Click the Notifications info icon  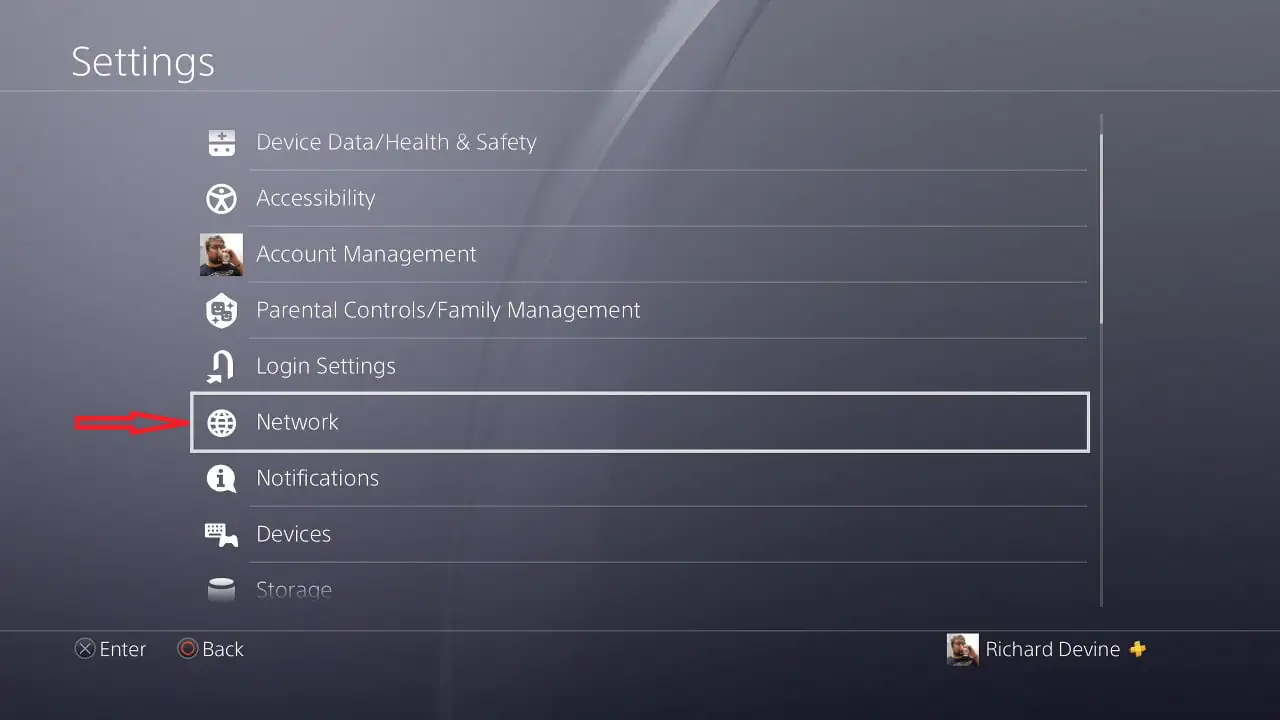click(x=221, y=478)
